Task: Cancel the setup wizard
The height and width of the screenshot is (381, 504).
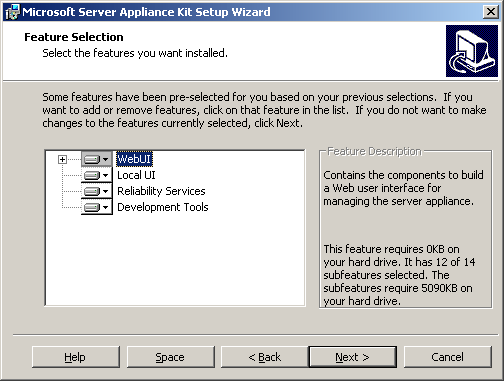Action: tap(448, 357)
